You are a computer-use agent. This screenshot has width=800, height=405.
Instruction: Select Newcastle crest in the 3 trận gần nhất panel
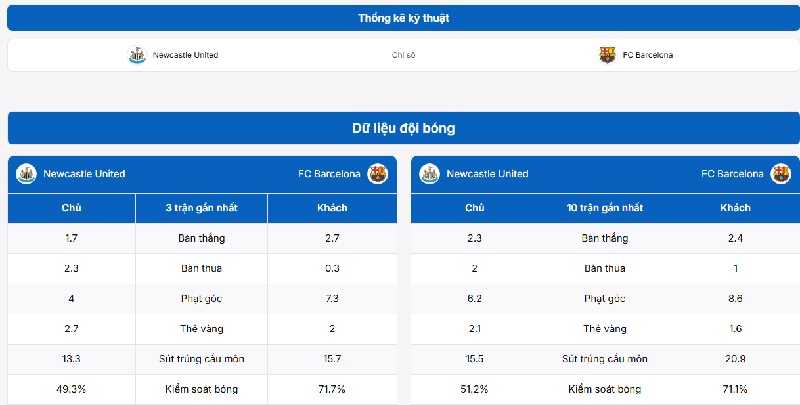tap(26, 174)
